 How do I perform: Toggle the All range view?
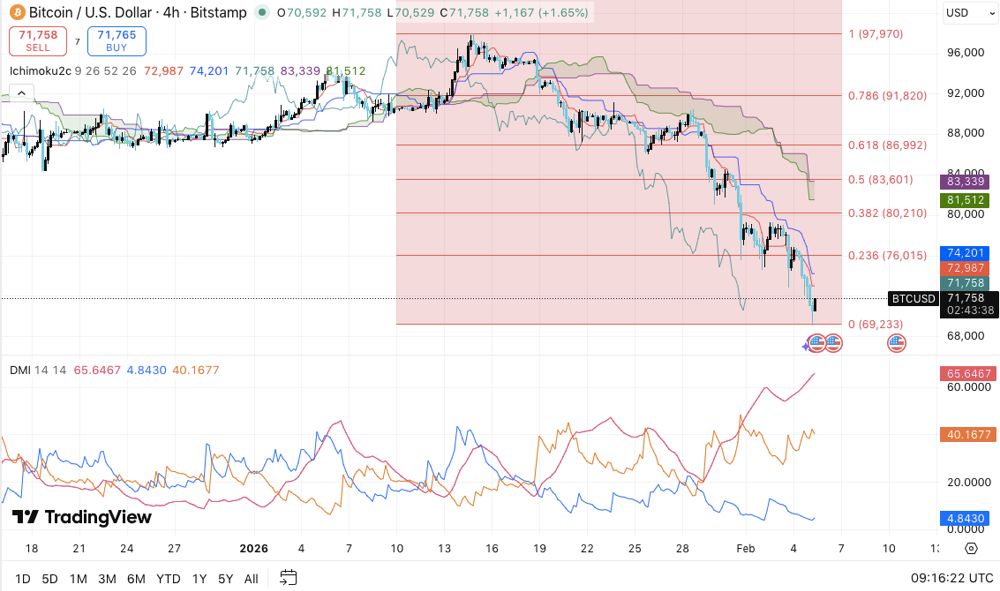(x=251, y=578)
